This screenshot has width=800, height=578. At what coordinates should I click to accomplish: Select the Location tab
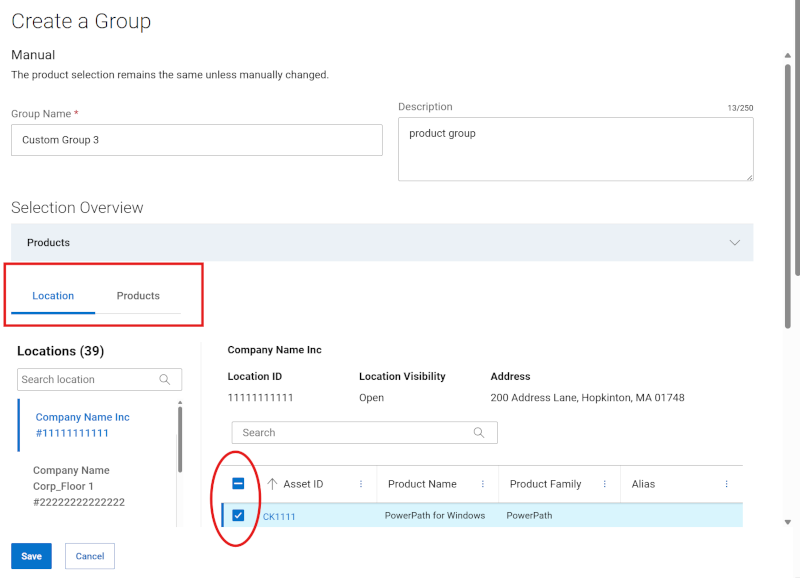53,295
